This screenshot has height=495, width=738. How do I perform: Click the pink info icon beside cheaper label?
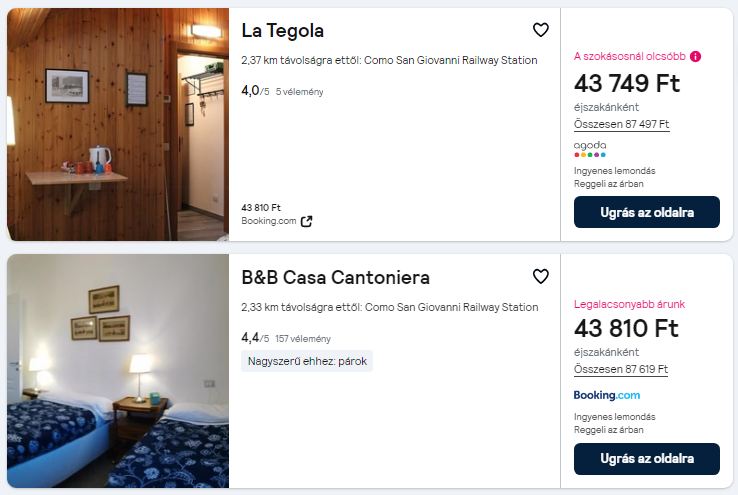[696, 57]
